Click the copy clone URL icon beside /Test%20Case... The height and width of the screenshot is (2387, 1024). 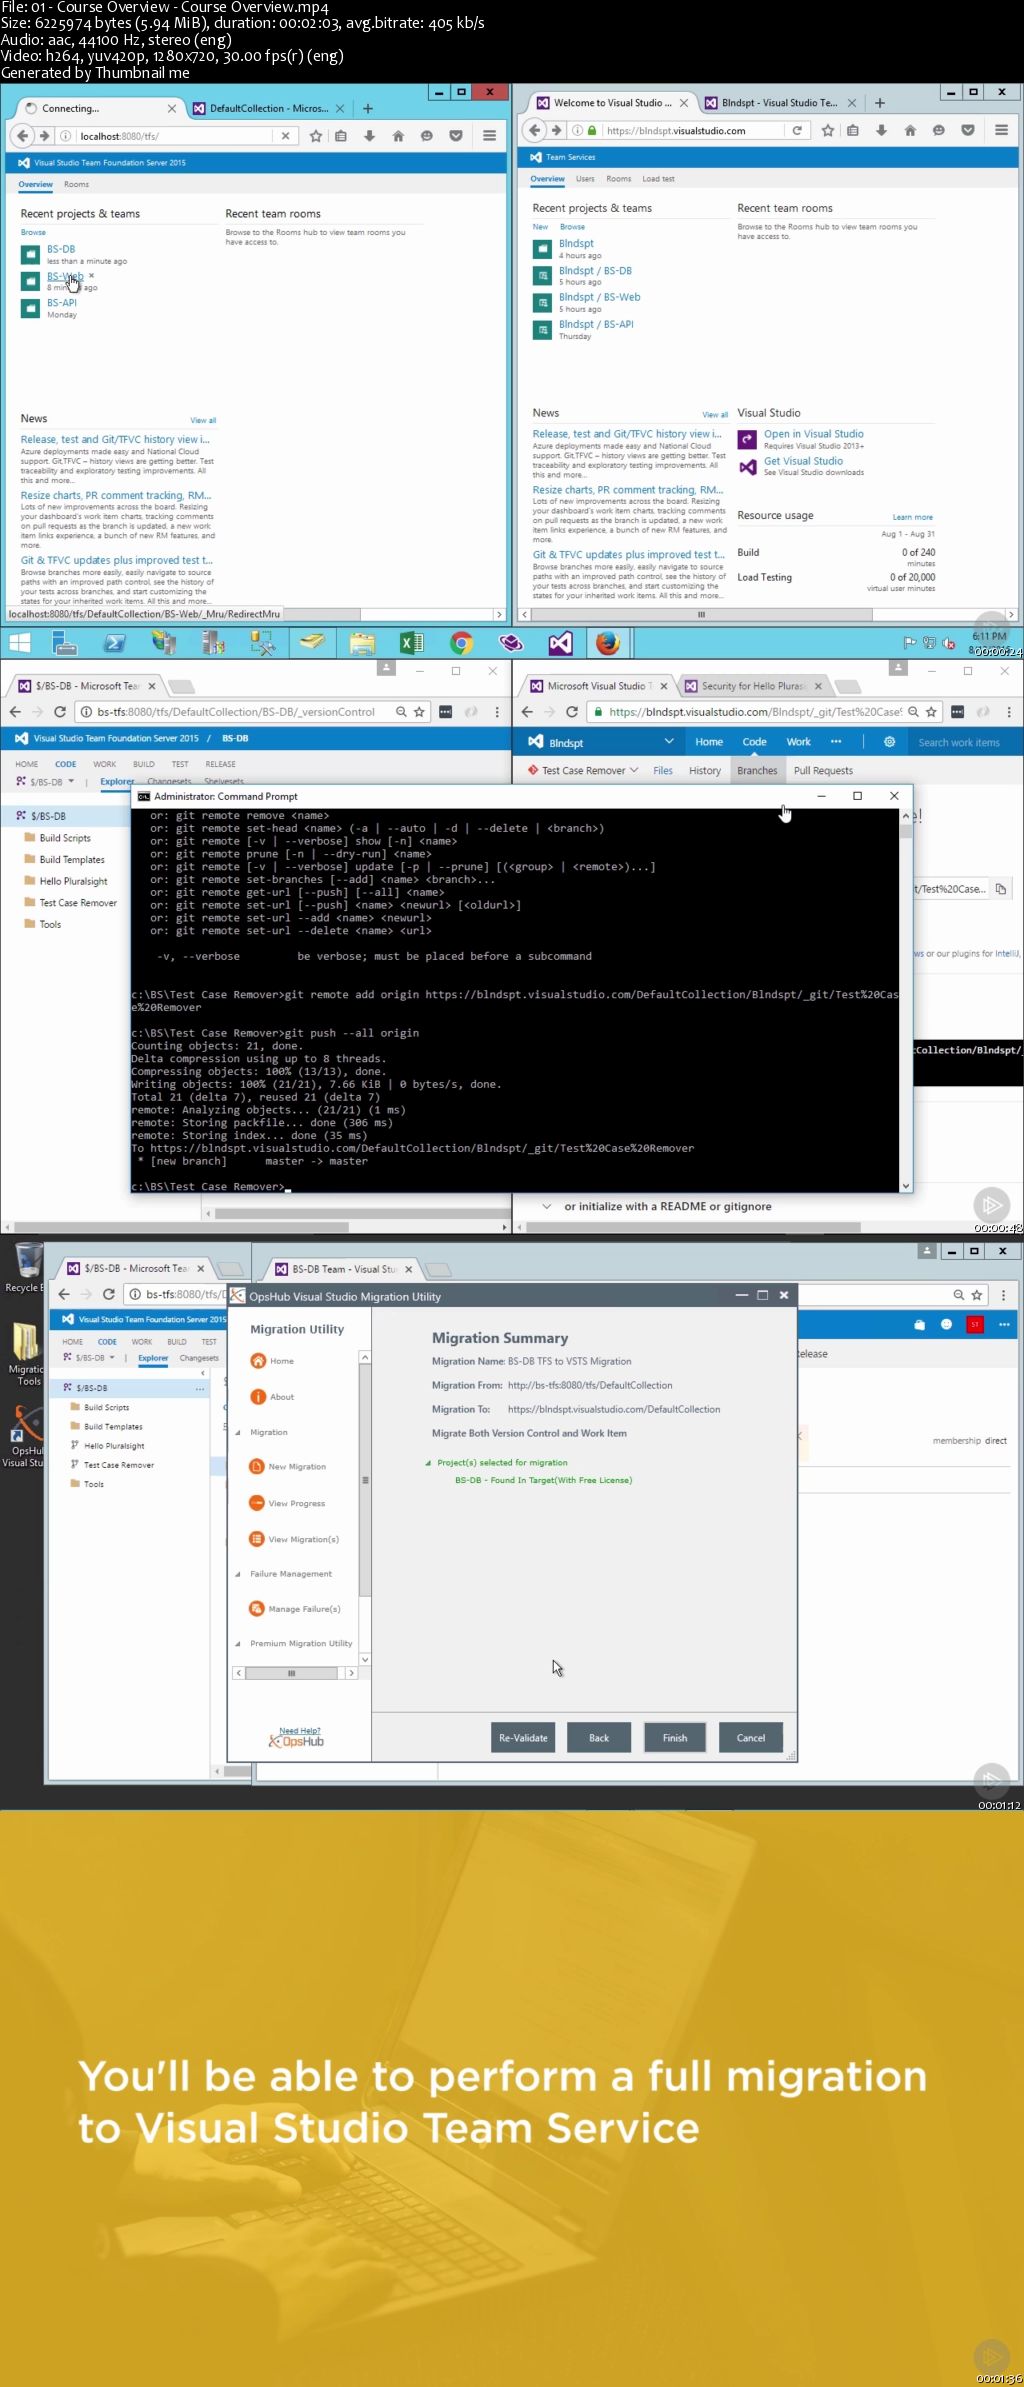(x=1000, y=888)
